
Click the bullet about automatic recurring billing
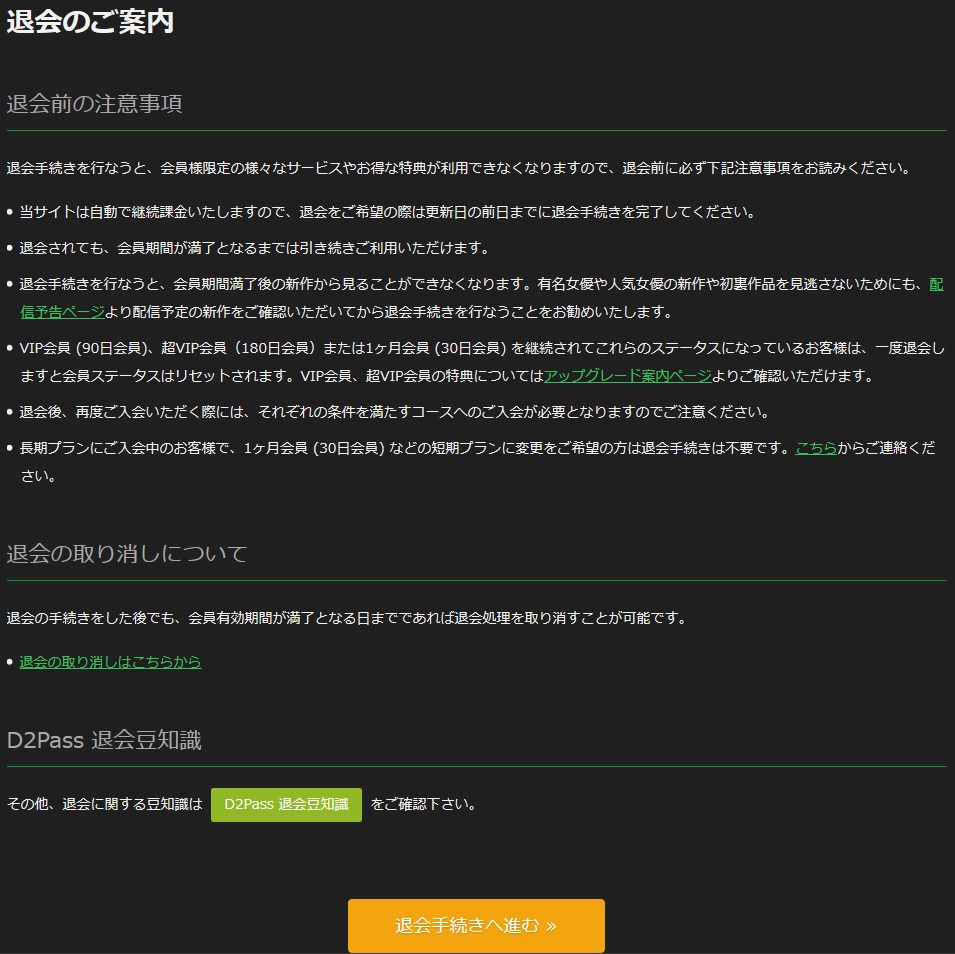400,209
